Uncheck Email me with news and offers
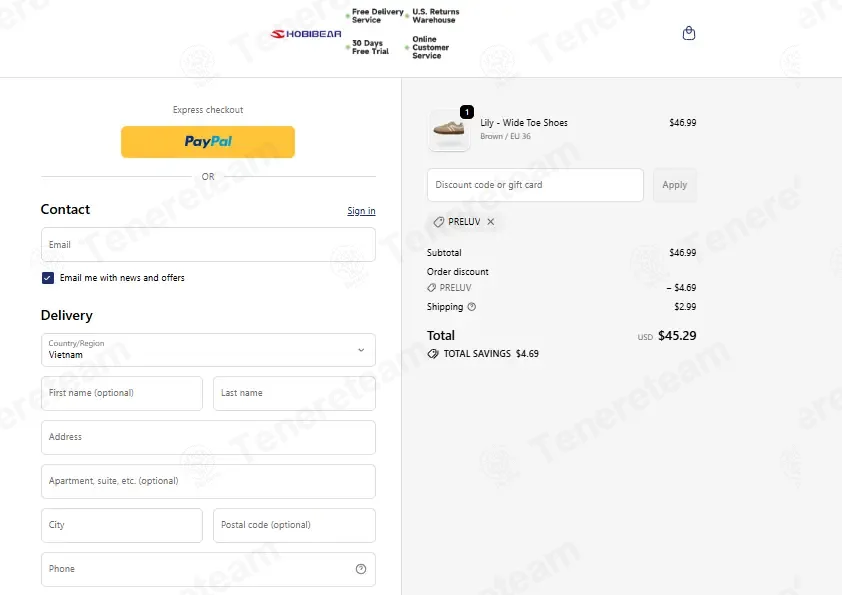The height and width of the screenshot is (595, 842). (48, 278)
